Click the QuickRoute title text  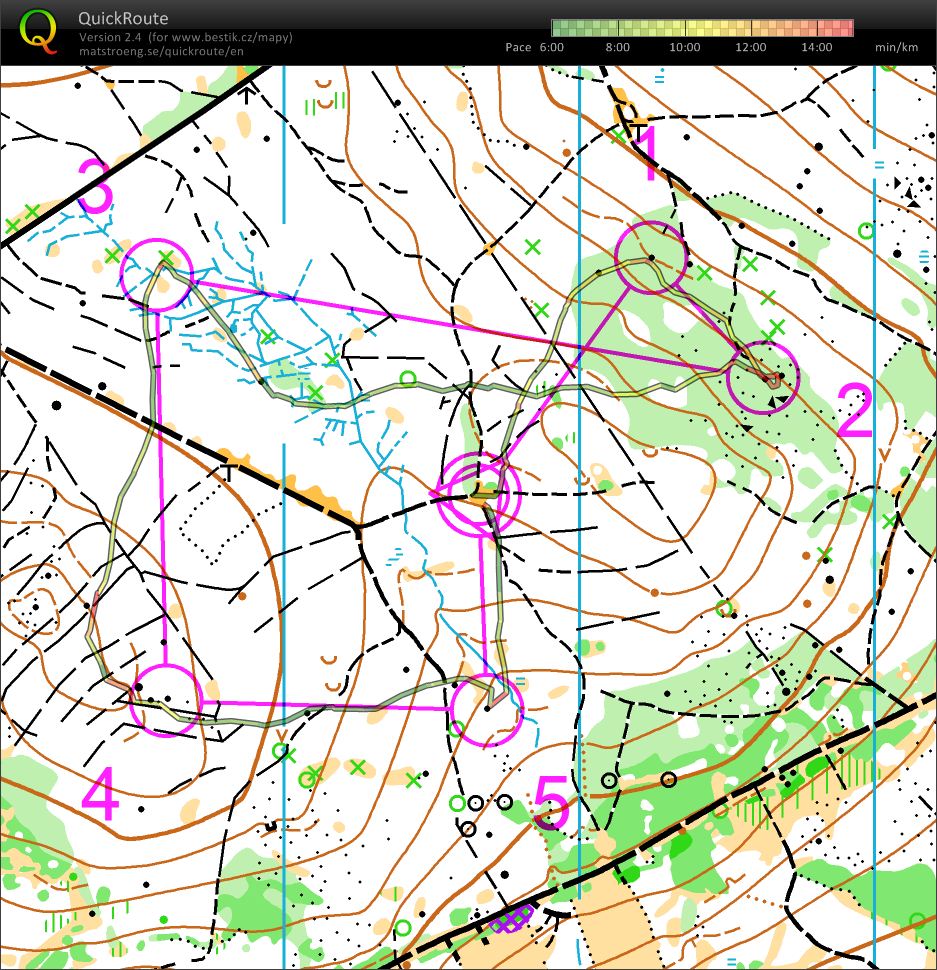[123, 18]
